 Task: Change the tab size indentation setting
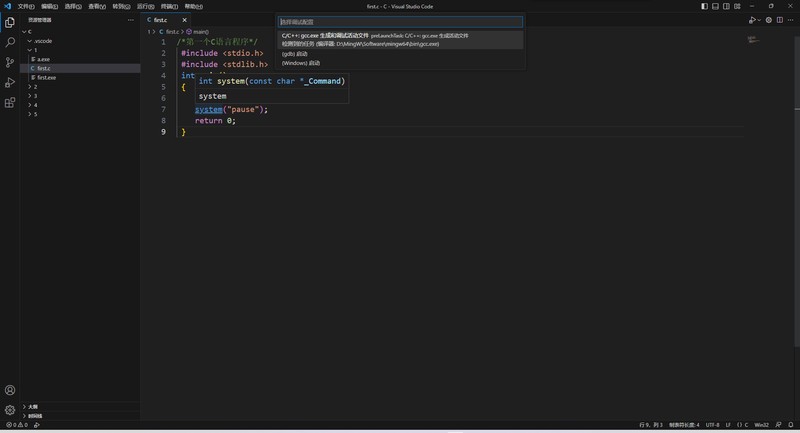pos(684,425)
